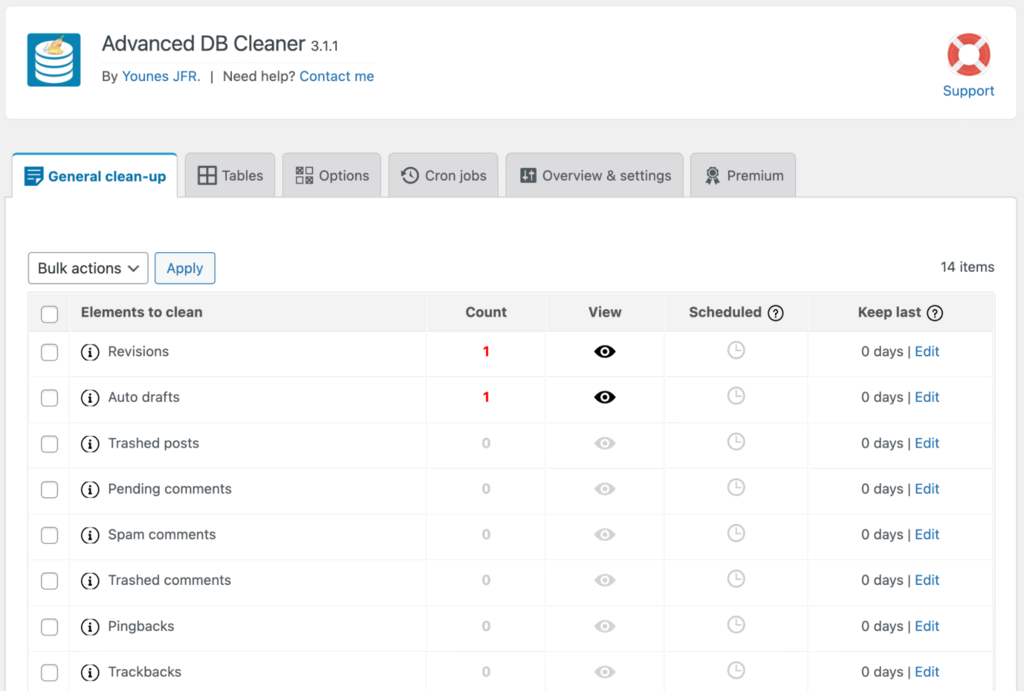Viewport: 1024px width, 691px height.
Task: Edit the Keep last setting for Pending comments
Action: click(x=927, y=489)
